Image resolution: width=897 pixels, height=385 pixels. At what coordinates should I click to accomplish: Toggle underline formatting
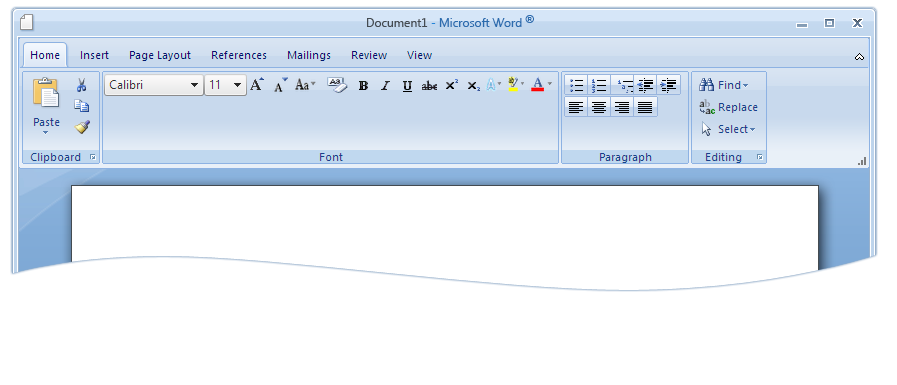(x=407, y=86)
